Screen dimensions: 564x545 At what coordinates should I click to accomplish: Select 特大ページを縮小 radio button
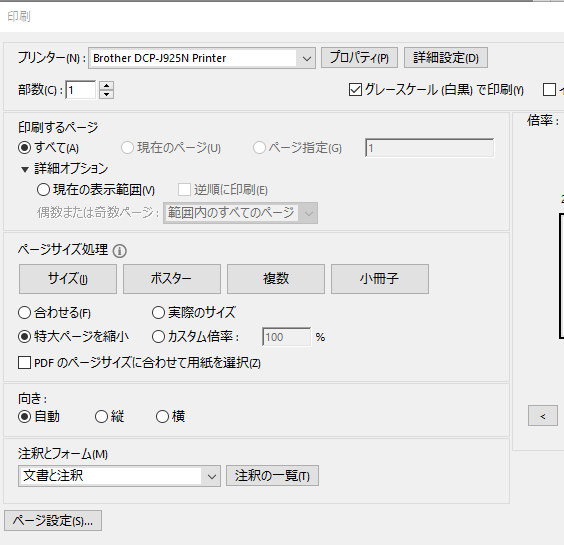point(24,337)
